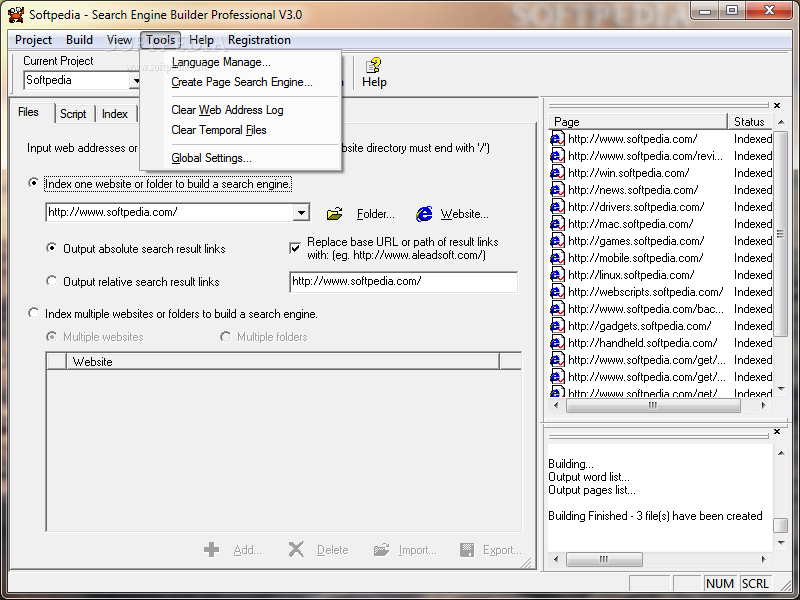
Task: Click the X icon beside Delete
Action: [296, 549]
